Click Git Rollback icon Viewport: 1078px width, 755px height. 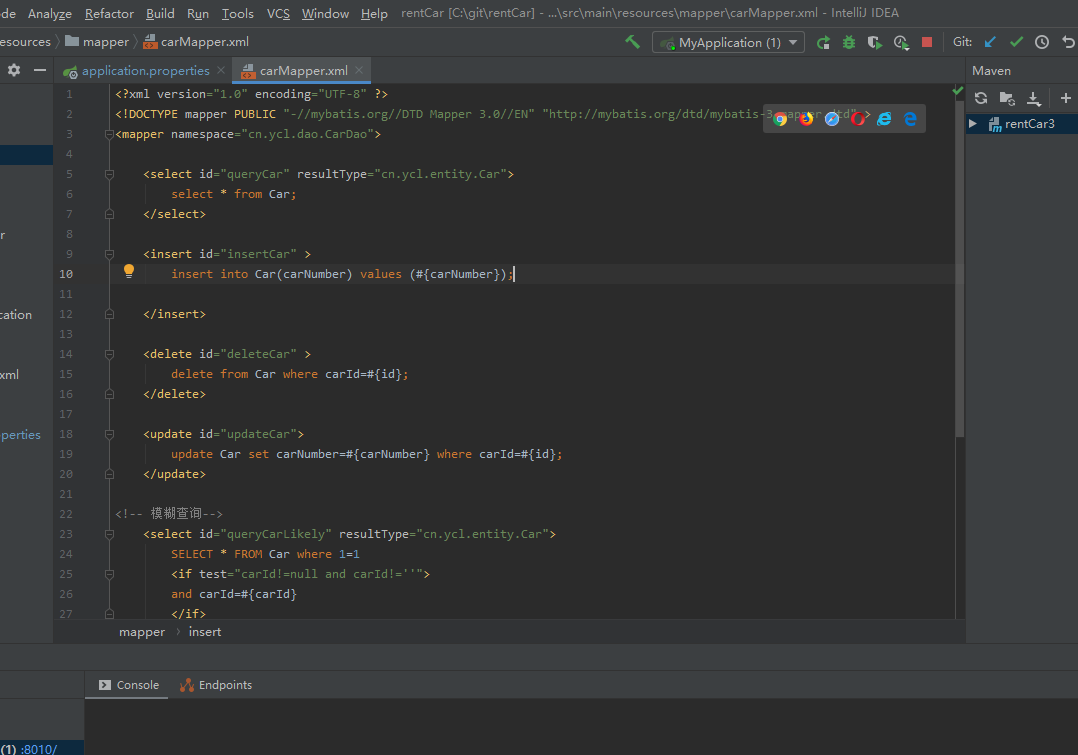click(1068, 42)
